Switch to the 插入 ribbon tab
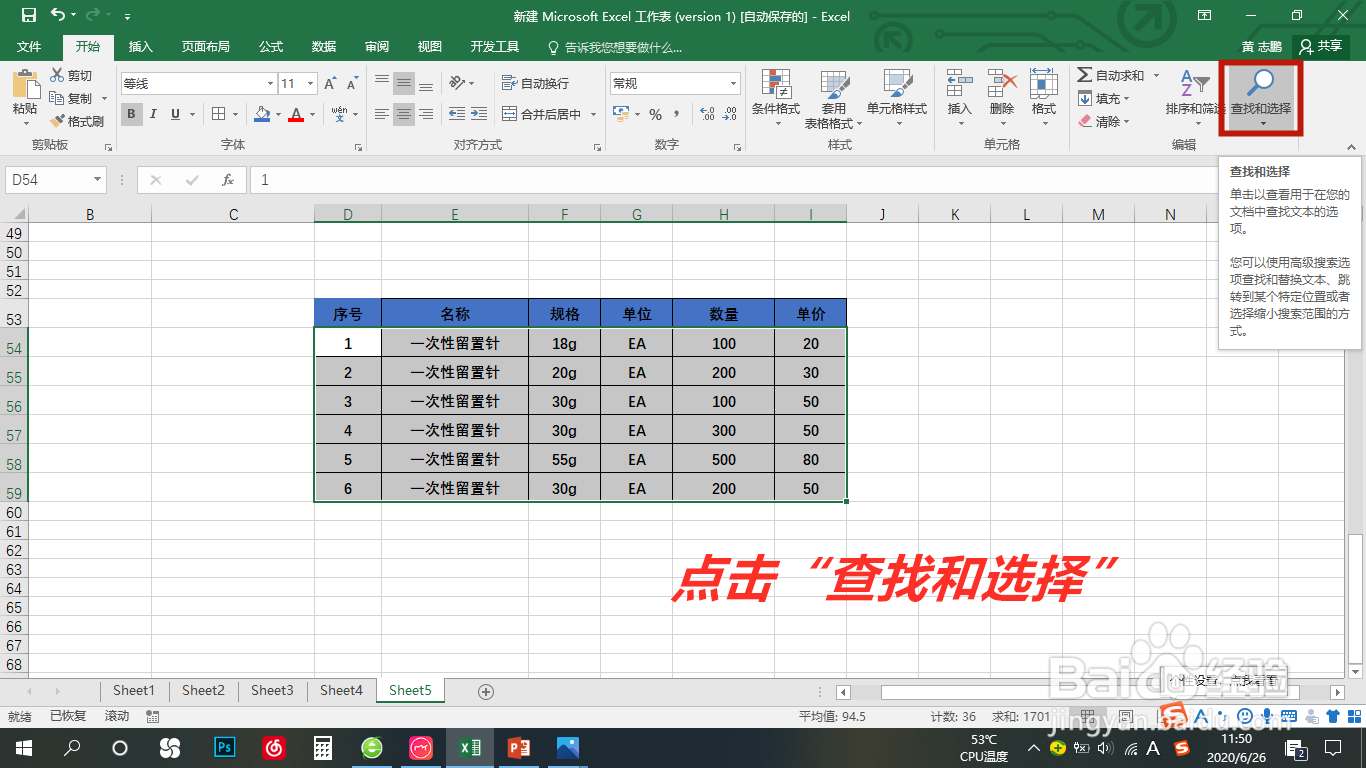1366x768 pixels. [x=140, y=46]
